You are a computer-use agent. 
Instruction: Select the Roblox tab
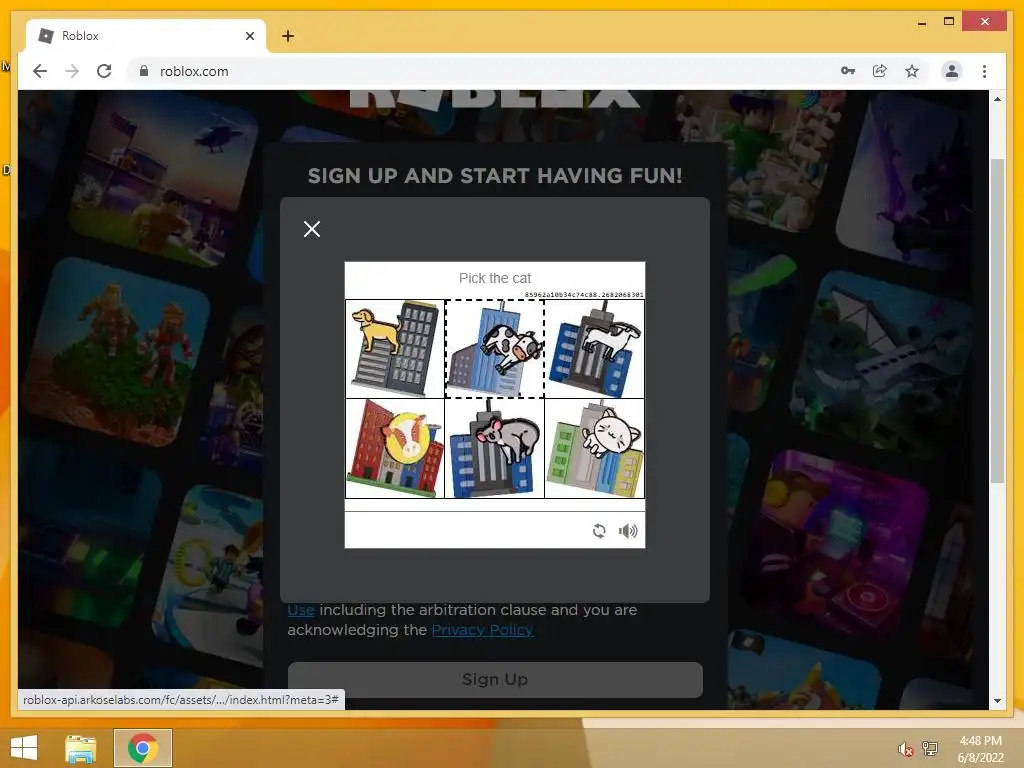pyautogui.click(x=146, y=36)
